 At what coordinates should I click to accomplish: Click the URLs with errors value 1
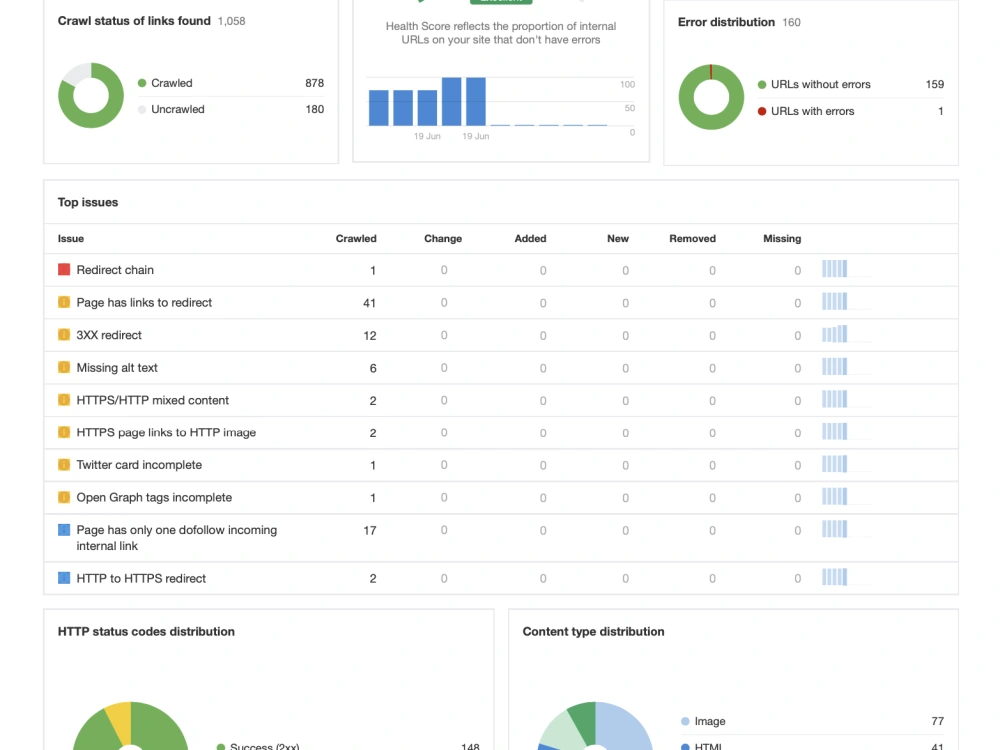pos(941,111)
